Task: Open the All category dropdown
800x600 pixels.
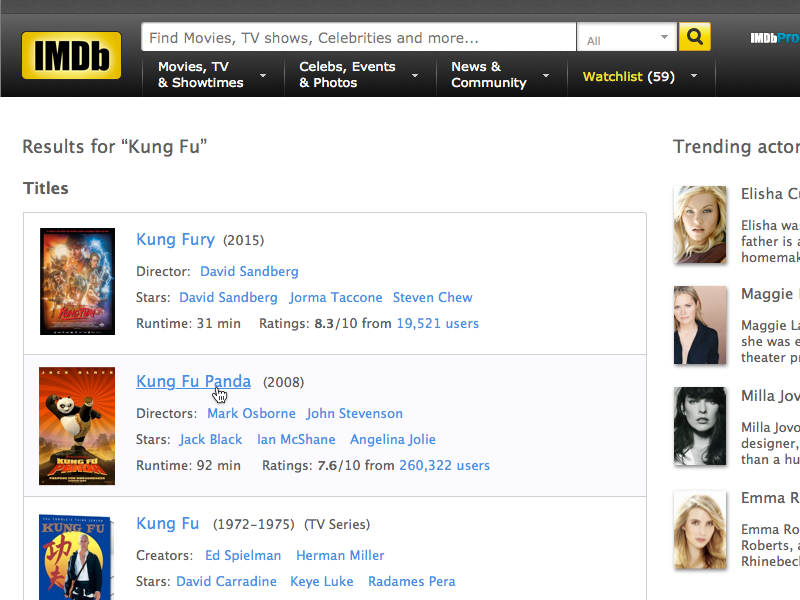Action: (x=627, y=37)
